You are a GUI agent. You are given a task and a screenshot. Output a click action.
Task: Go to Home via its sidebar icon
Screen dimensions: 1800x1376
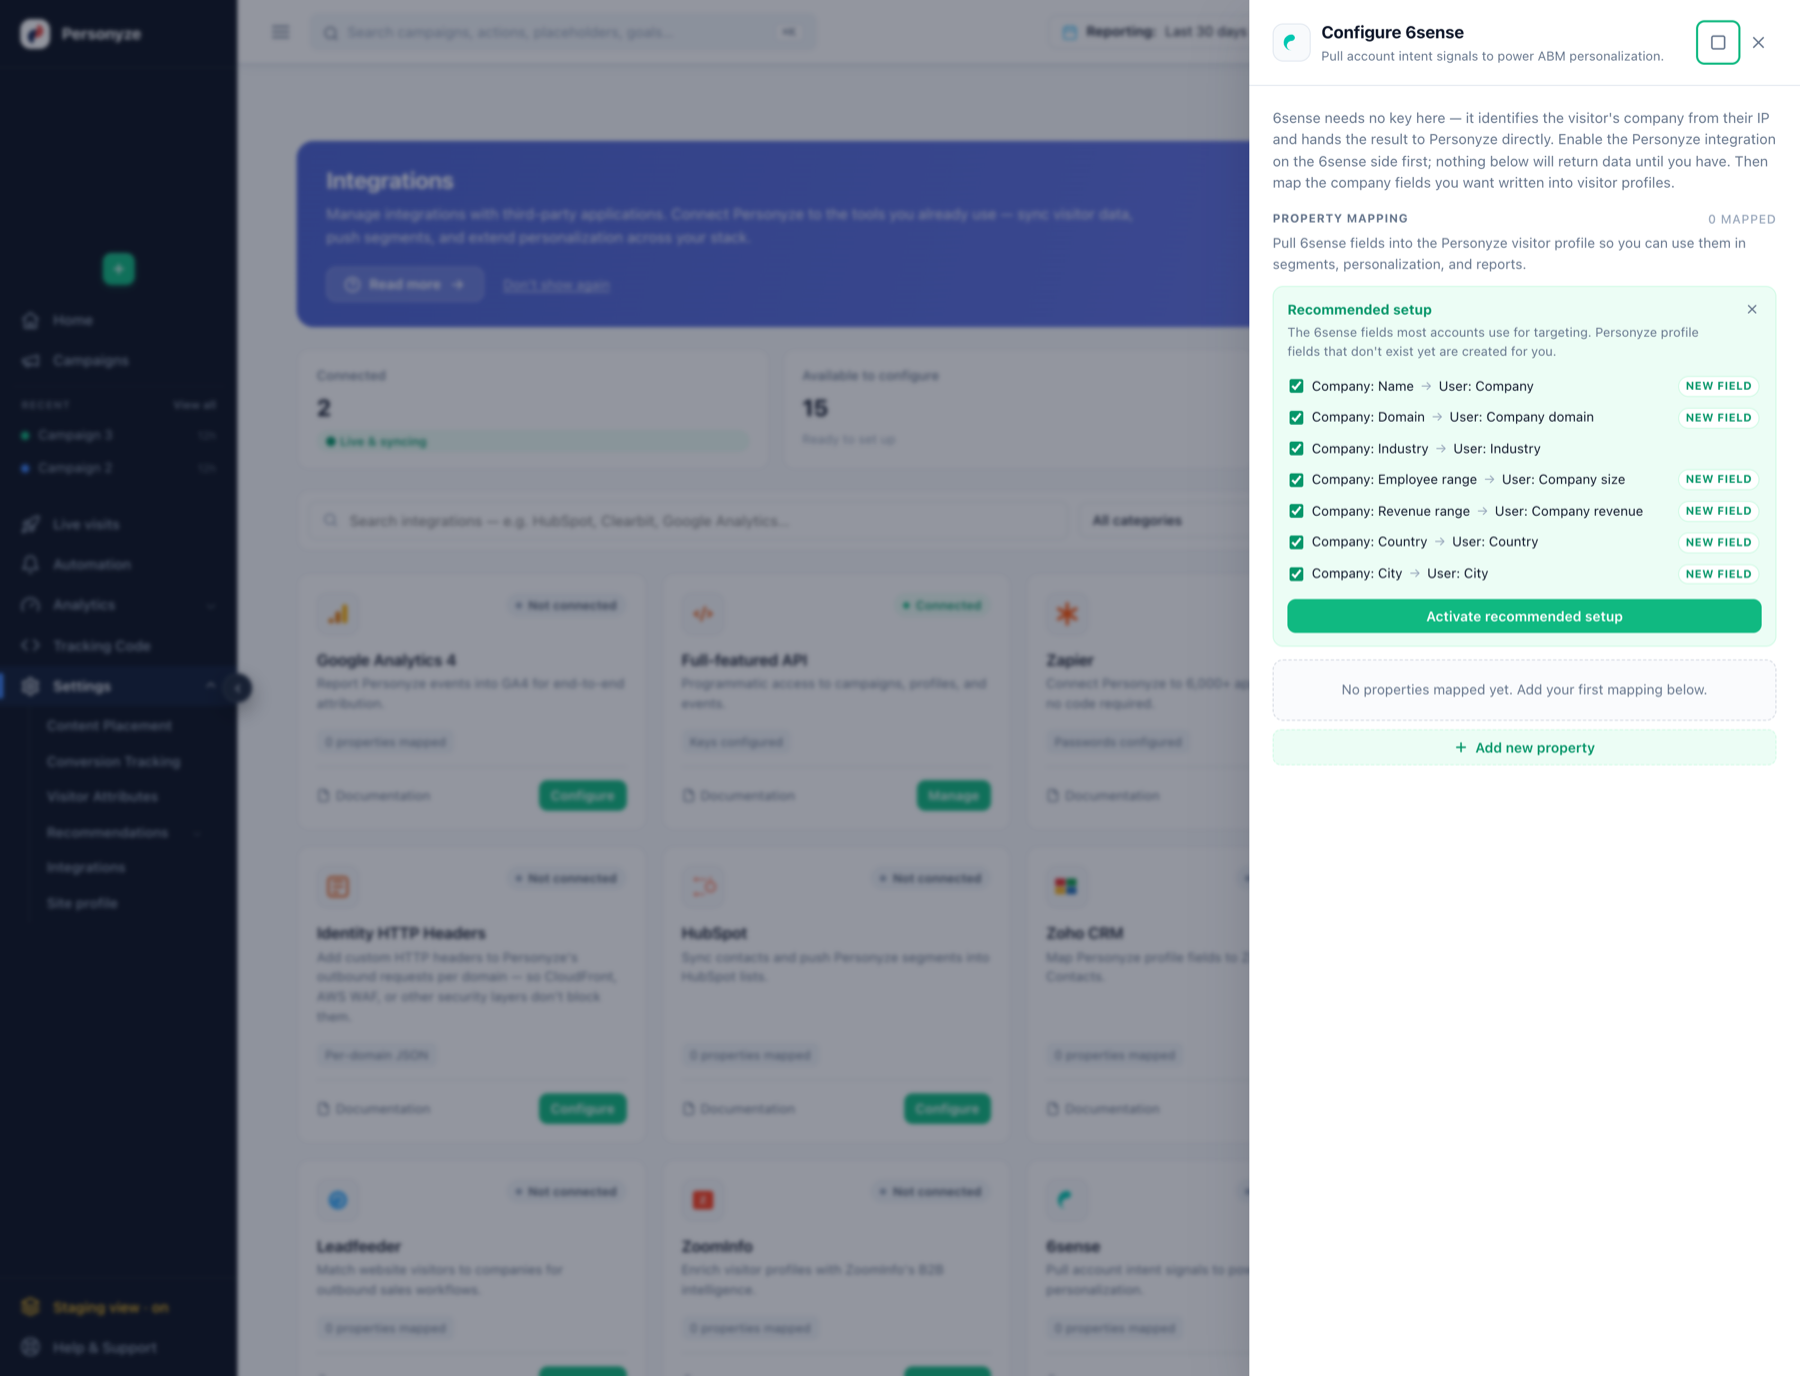31,320
